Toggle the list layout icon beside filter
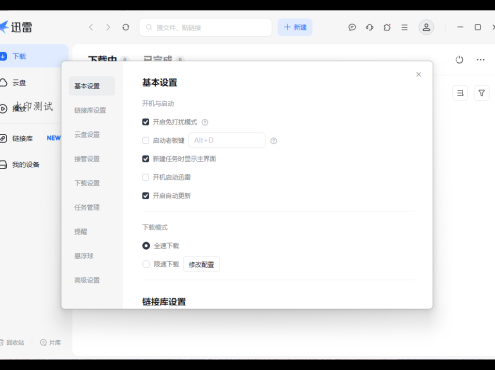The width and height of the screenshot is (495, 370). coord(460,93)
